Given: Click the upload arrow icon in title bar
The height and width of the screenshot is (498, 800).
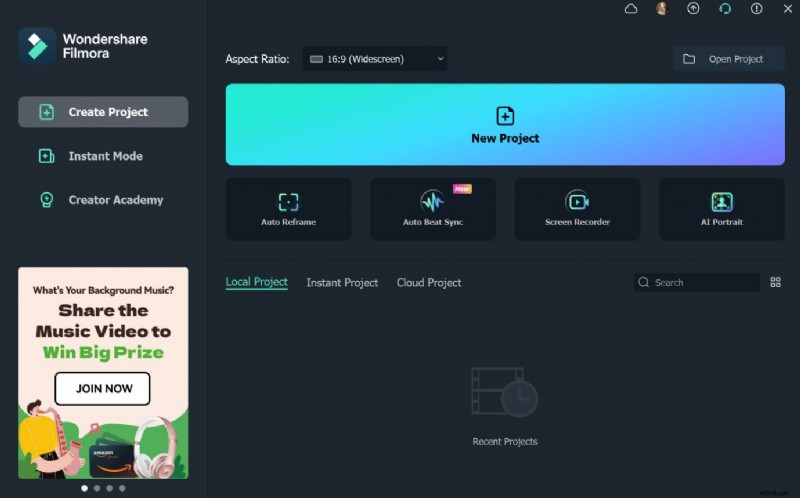Looking at the screenshot, I should pyautogui.click(x=693, y=9).
